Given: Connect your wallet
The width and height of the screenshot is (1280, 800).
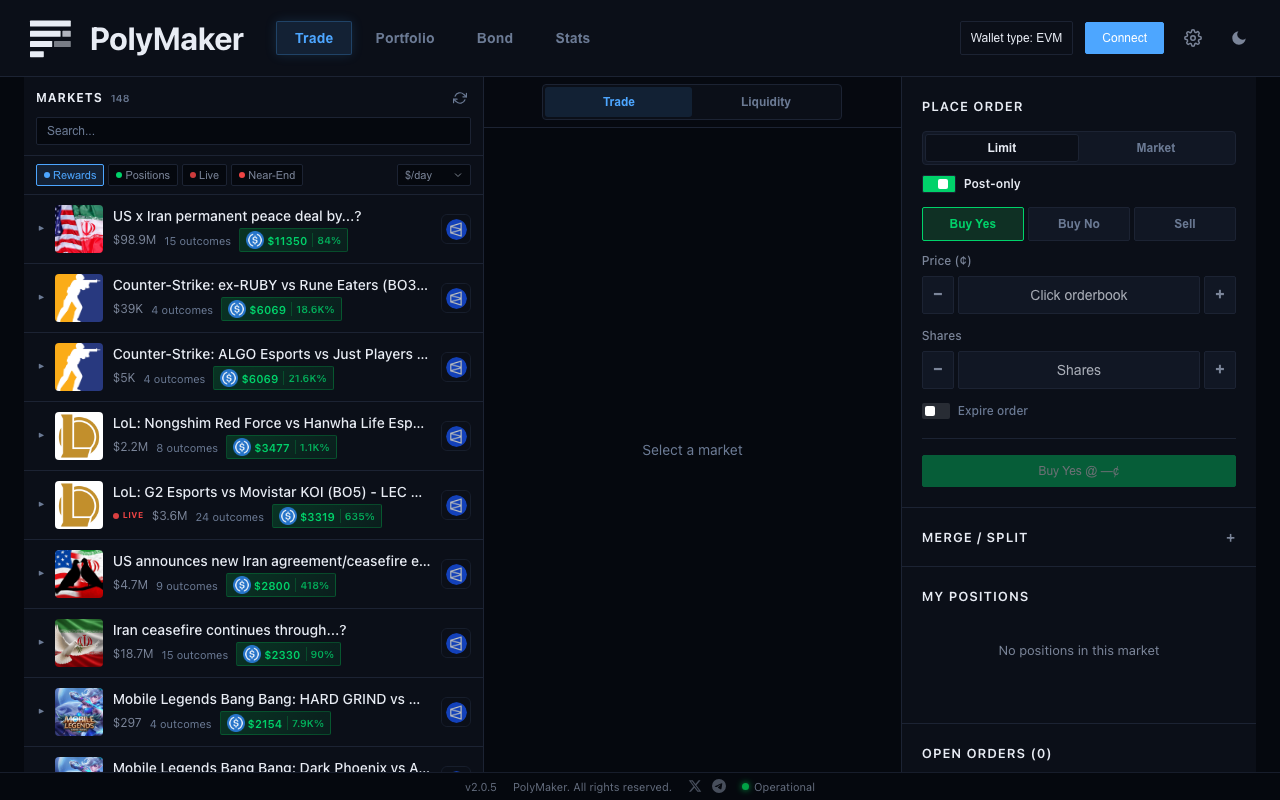Looking at the screenshot, I should click(1125, 38).
